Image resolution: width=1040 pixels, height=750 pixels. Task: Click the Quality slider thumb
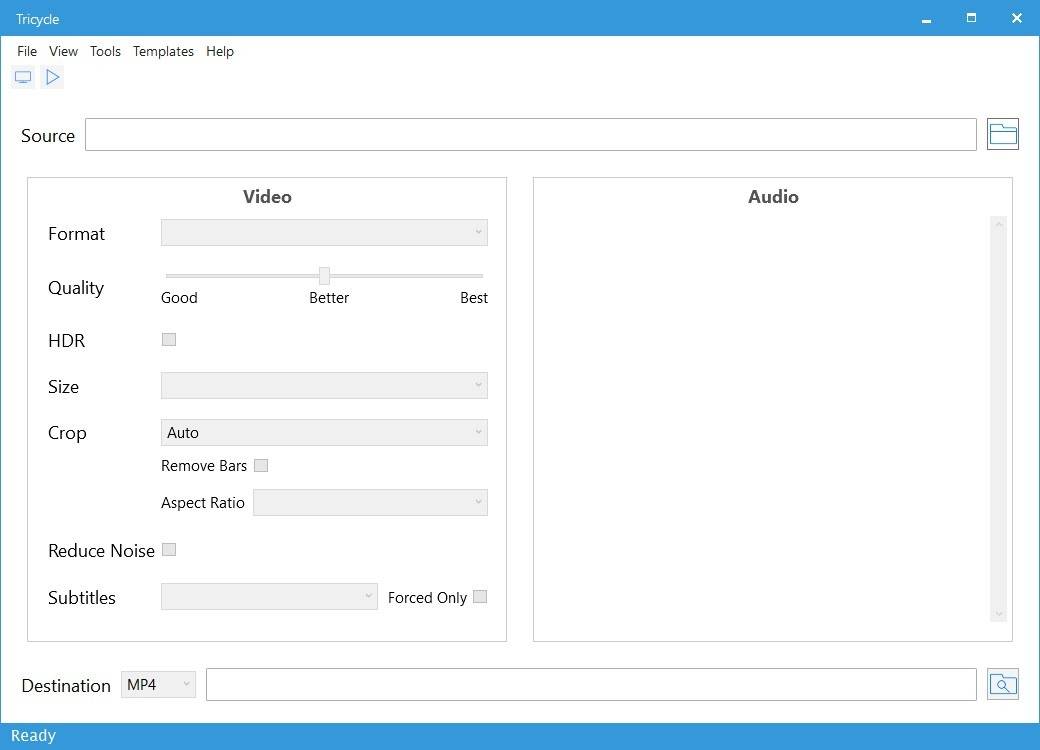click(324, 275)
